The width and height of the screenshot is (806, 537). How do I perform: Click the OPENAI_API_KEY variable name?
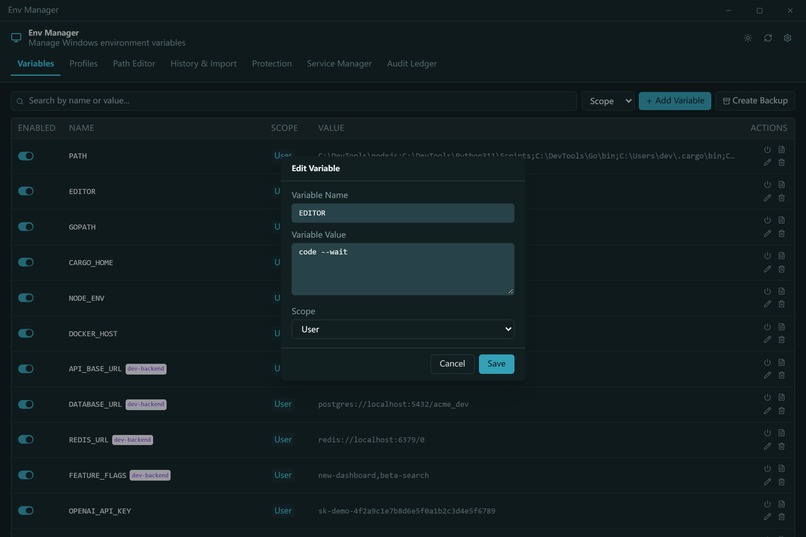click(100, 511)
